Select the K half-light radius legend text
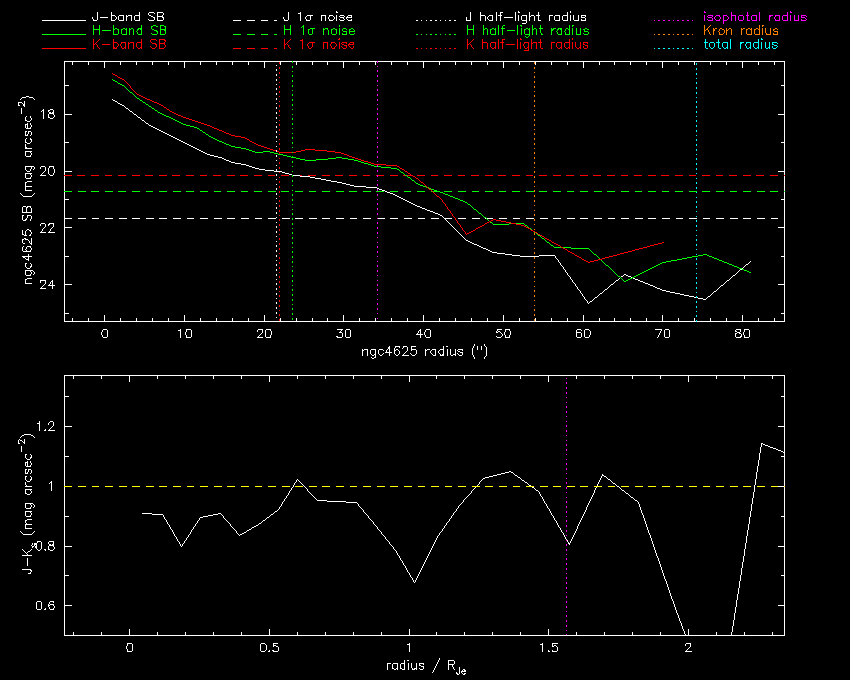 tap(527, 45)
